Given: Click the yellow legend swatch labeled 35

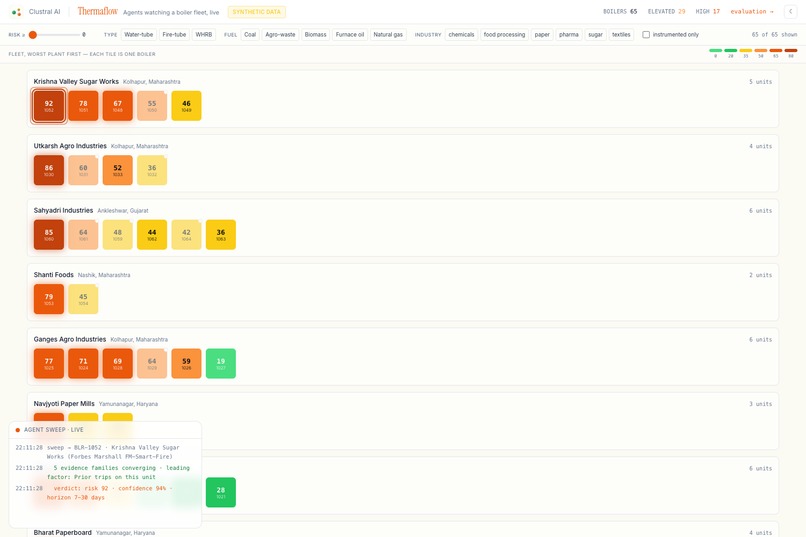Looking at the screenshot, I should click(x=746, y=50).
